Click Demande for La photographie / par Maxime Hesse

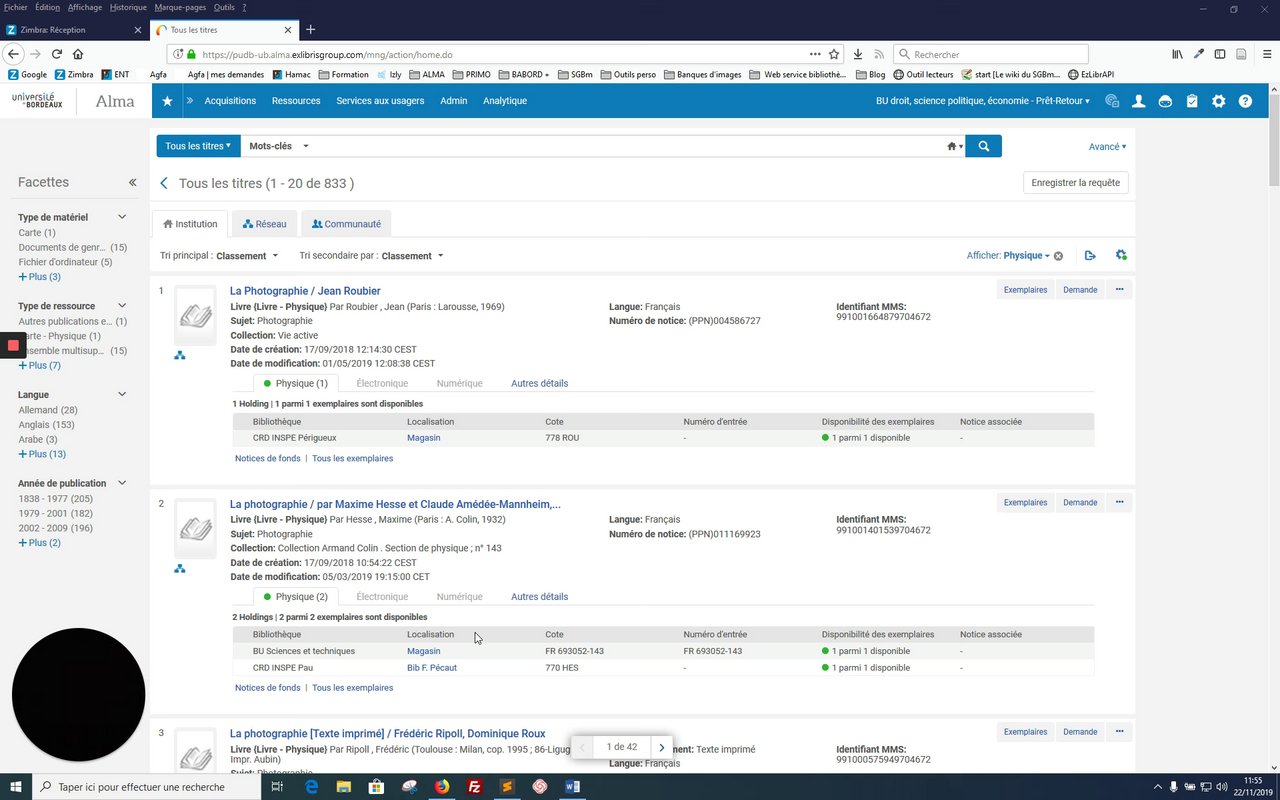tap(1080, 503)
